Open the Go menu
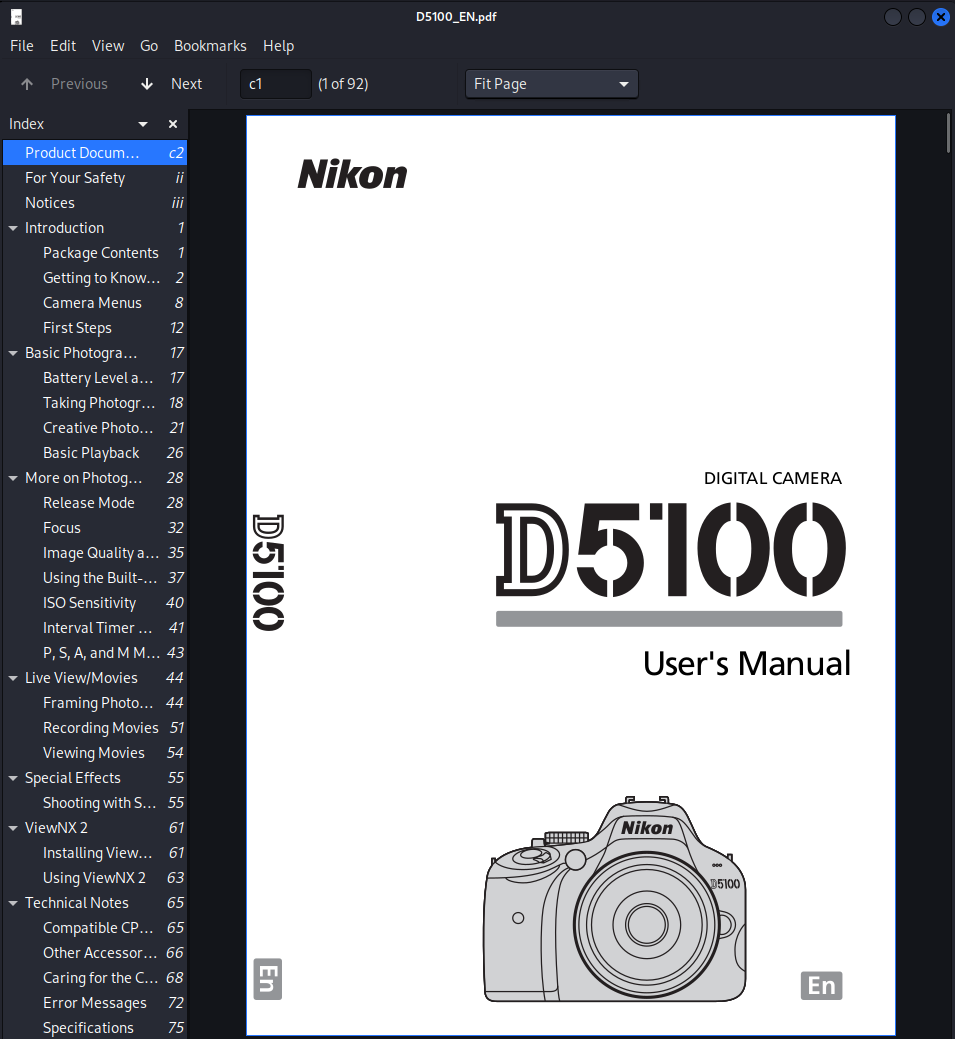 (149, 46)
